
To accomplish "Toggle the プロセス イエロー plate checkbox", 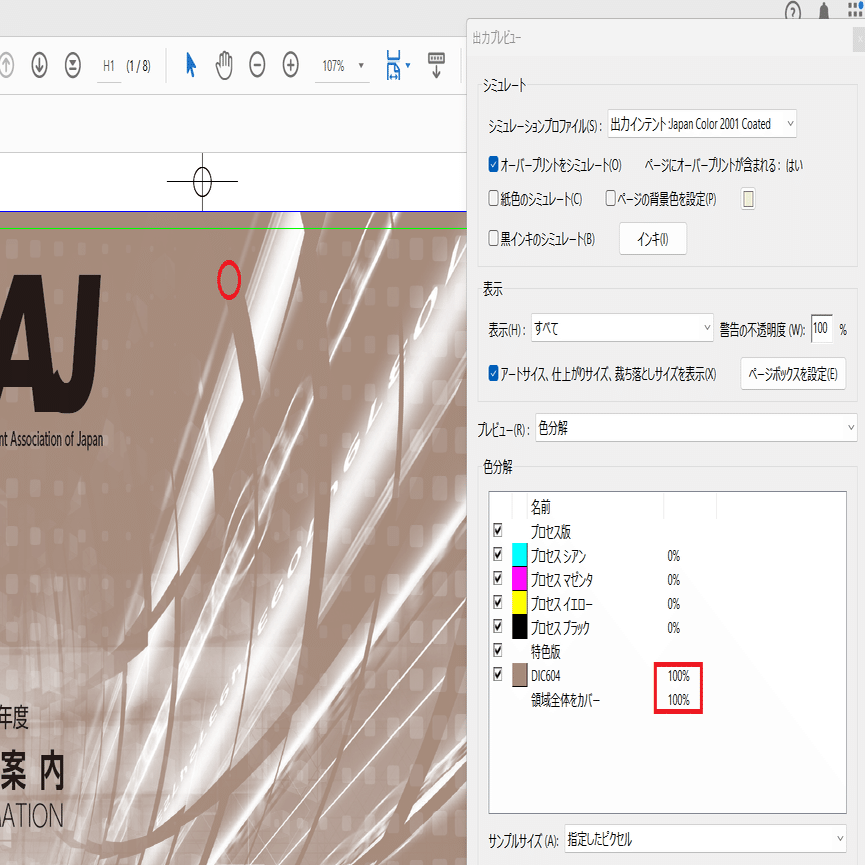I will pos(498,602).
